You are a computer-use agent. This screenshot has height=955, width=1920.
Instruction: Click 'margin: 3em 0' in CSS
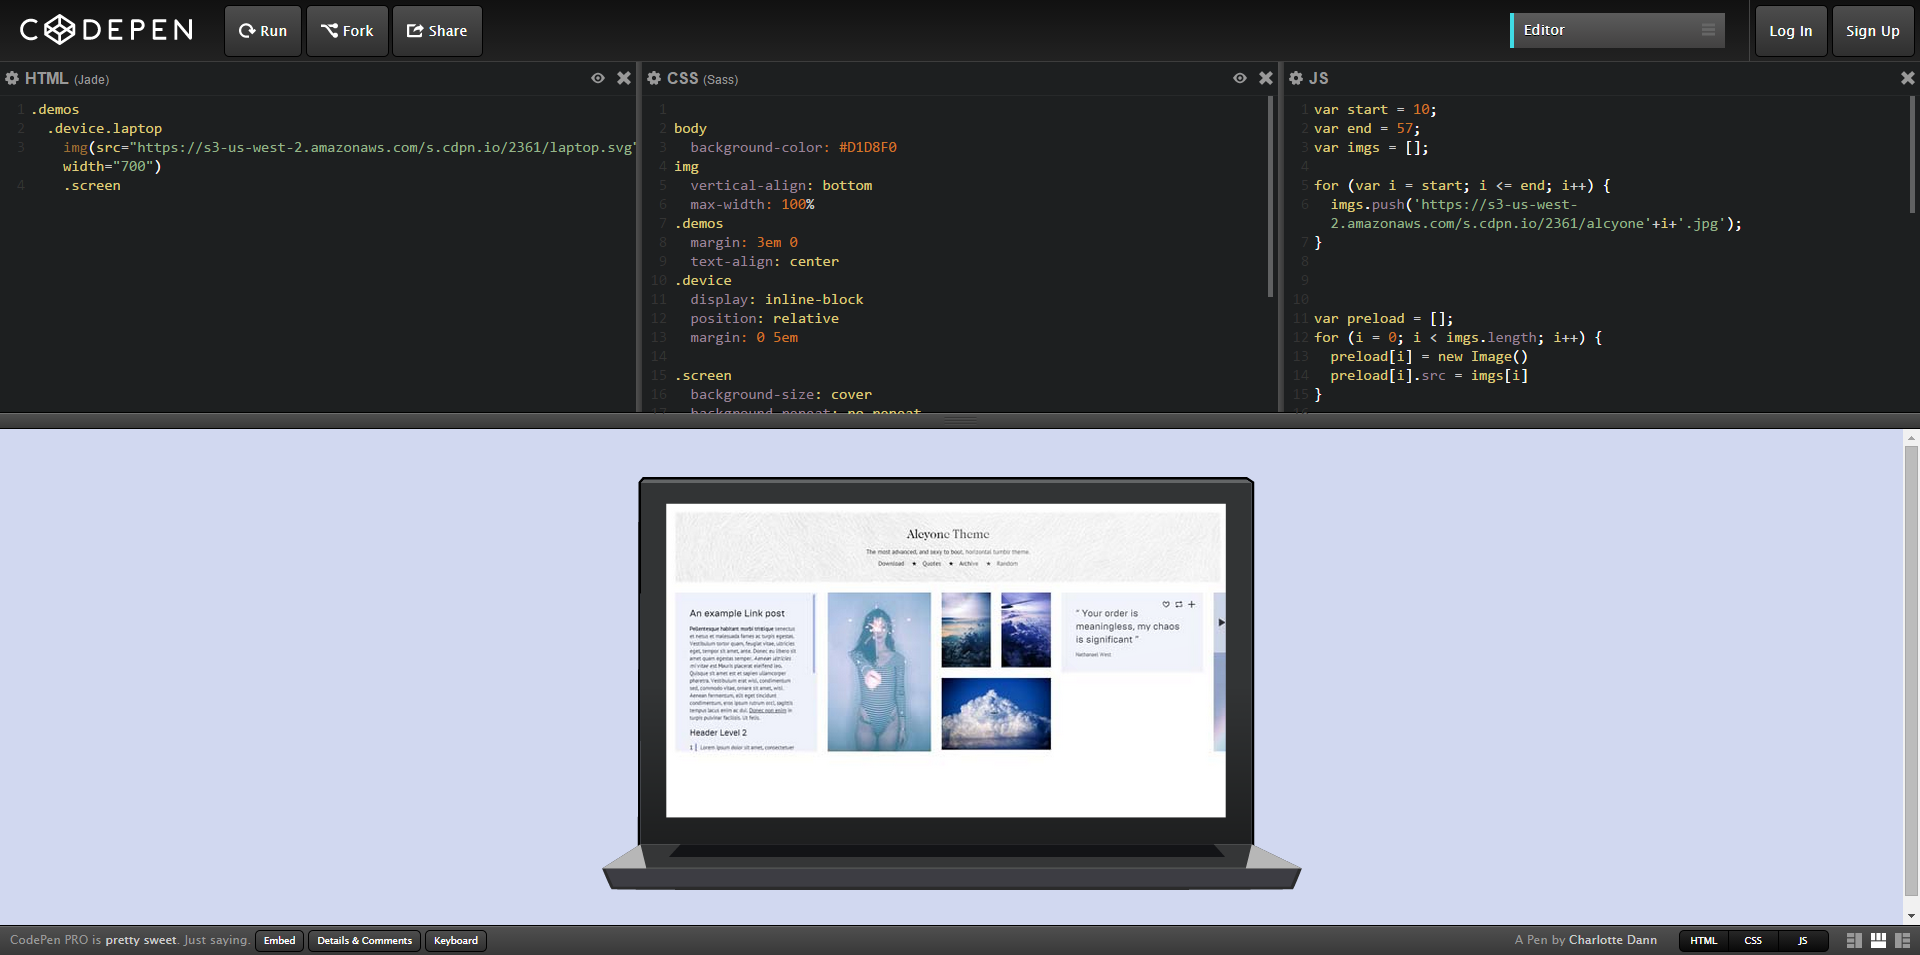point(744,242)
